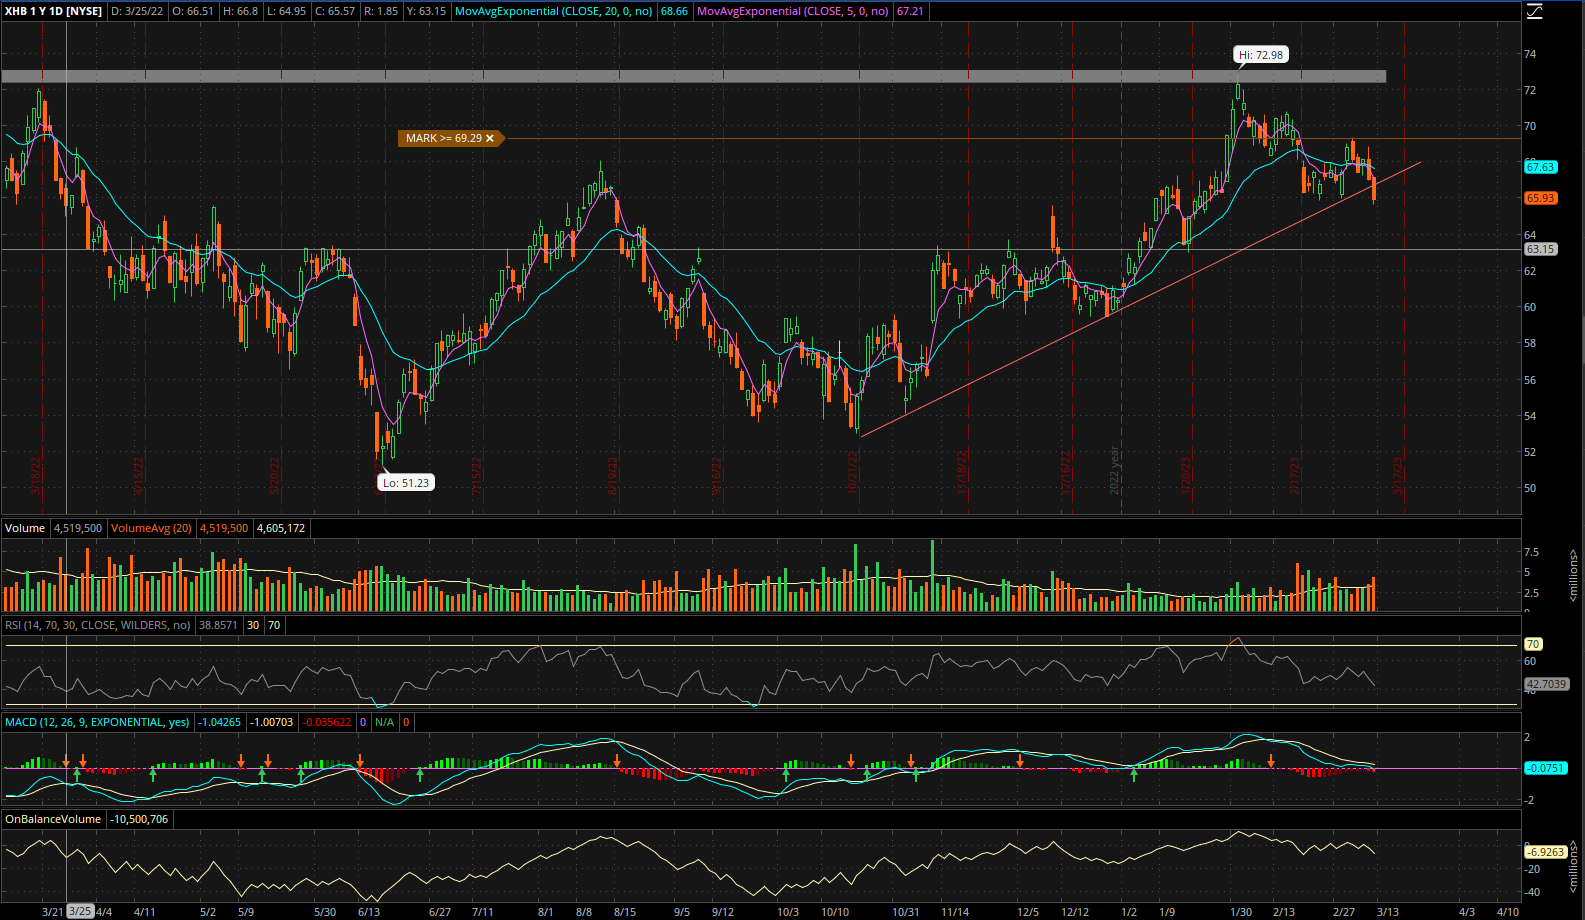
Task: Click the gray resistance zone rectangle
Action: pos(694,76)
